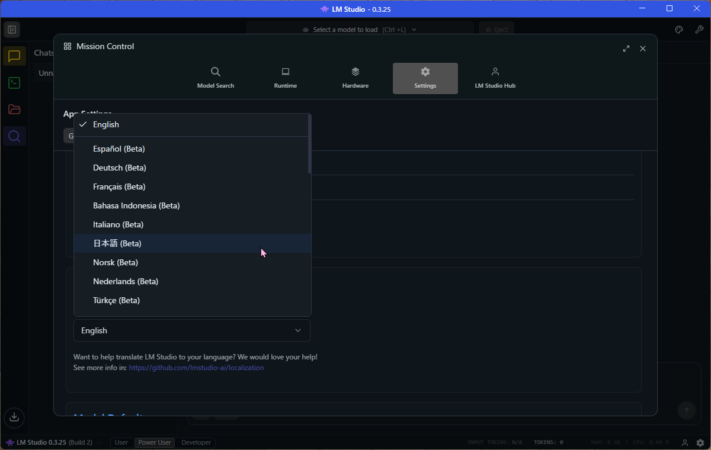
Task: Choose Français (Beta) language
Action: (192, 187)
